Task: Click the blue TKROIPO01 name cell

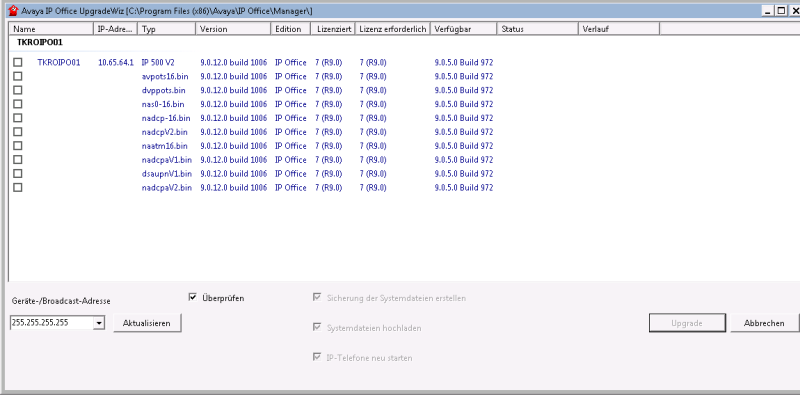Action: [59, 62]
